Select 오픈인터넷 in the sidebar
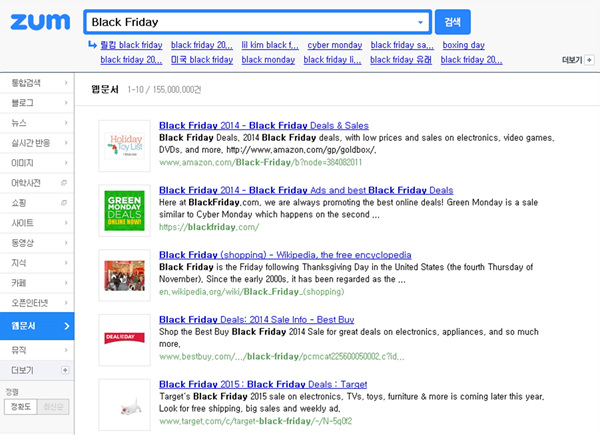This screenshot has height=435, width=600. tap(37, 303)
